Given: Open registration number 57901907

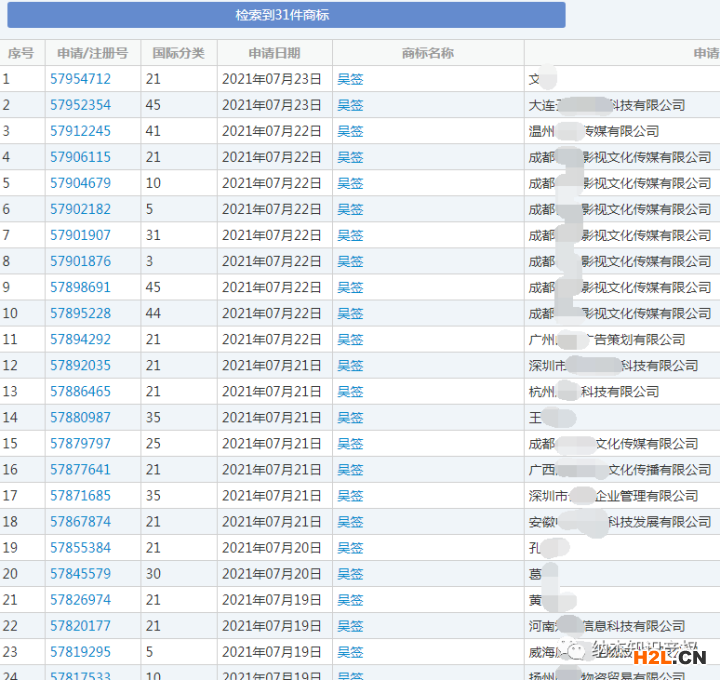Looking at the screenshot, I should pos(80,235).
